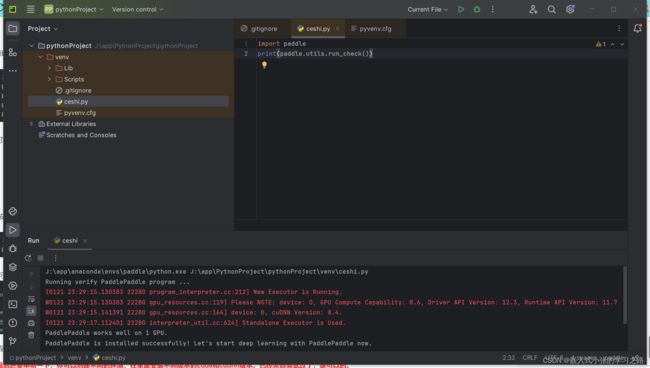This screenshot has height=368, width=650.
Task: Print the console output
Action: coord(31,323)
